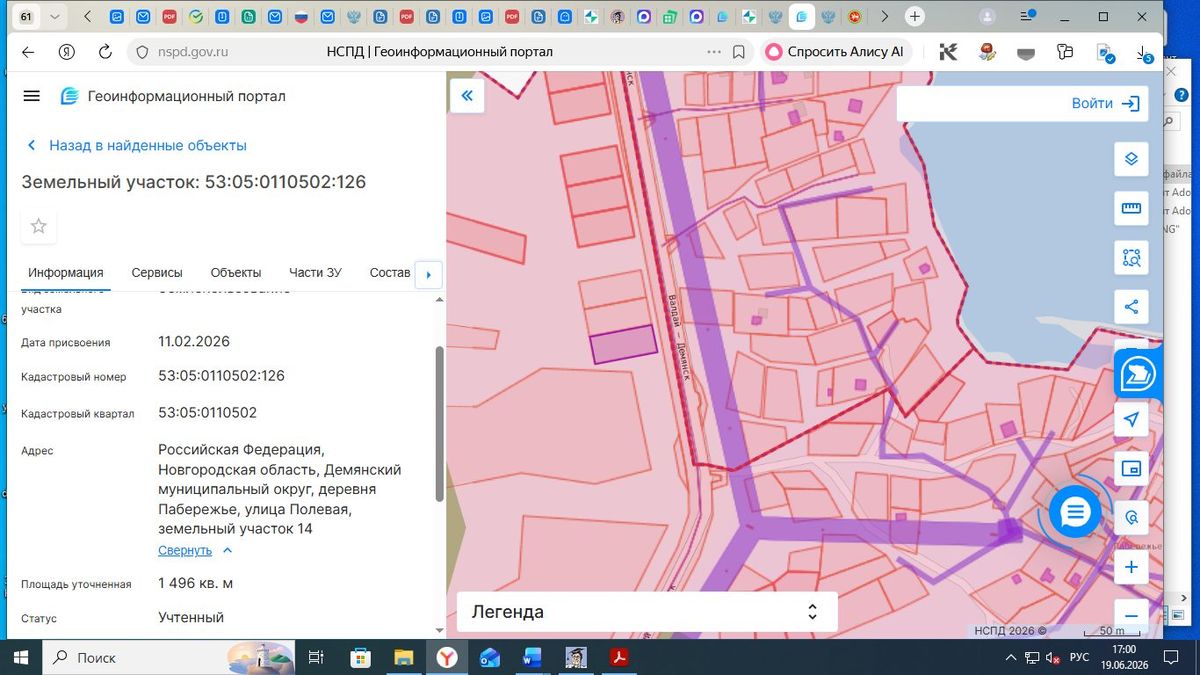
Task: Open the Части ЗУ tab
Action: click(315, 272)
